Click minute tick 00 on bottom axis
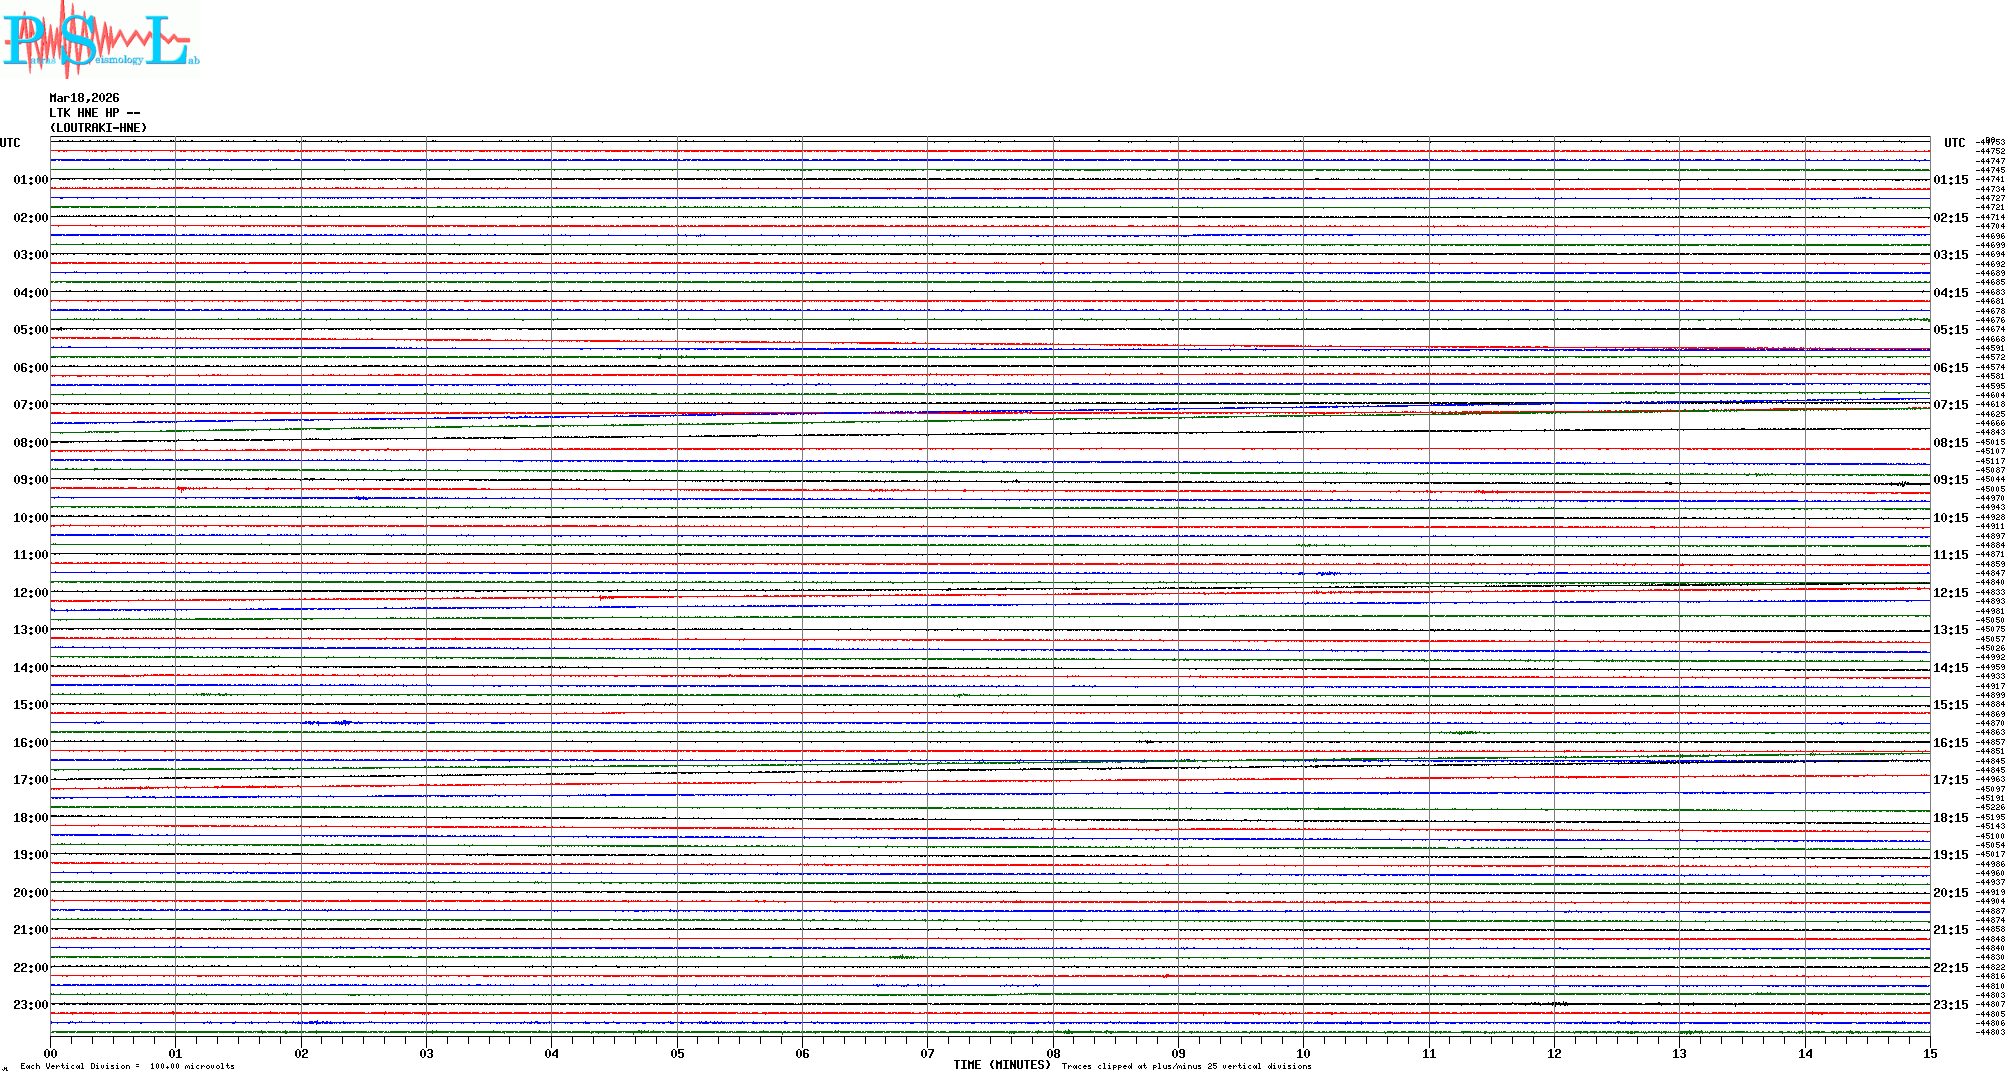2010x1080 pixels. click(x=50, y=1053)
